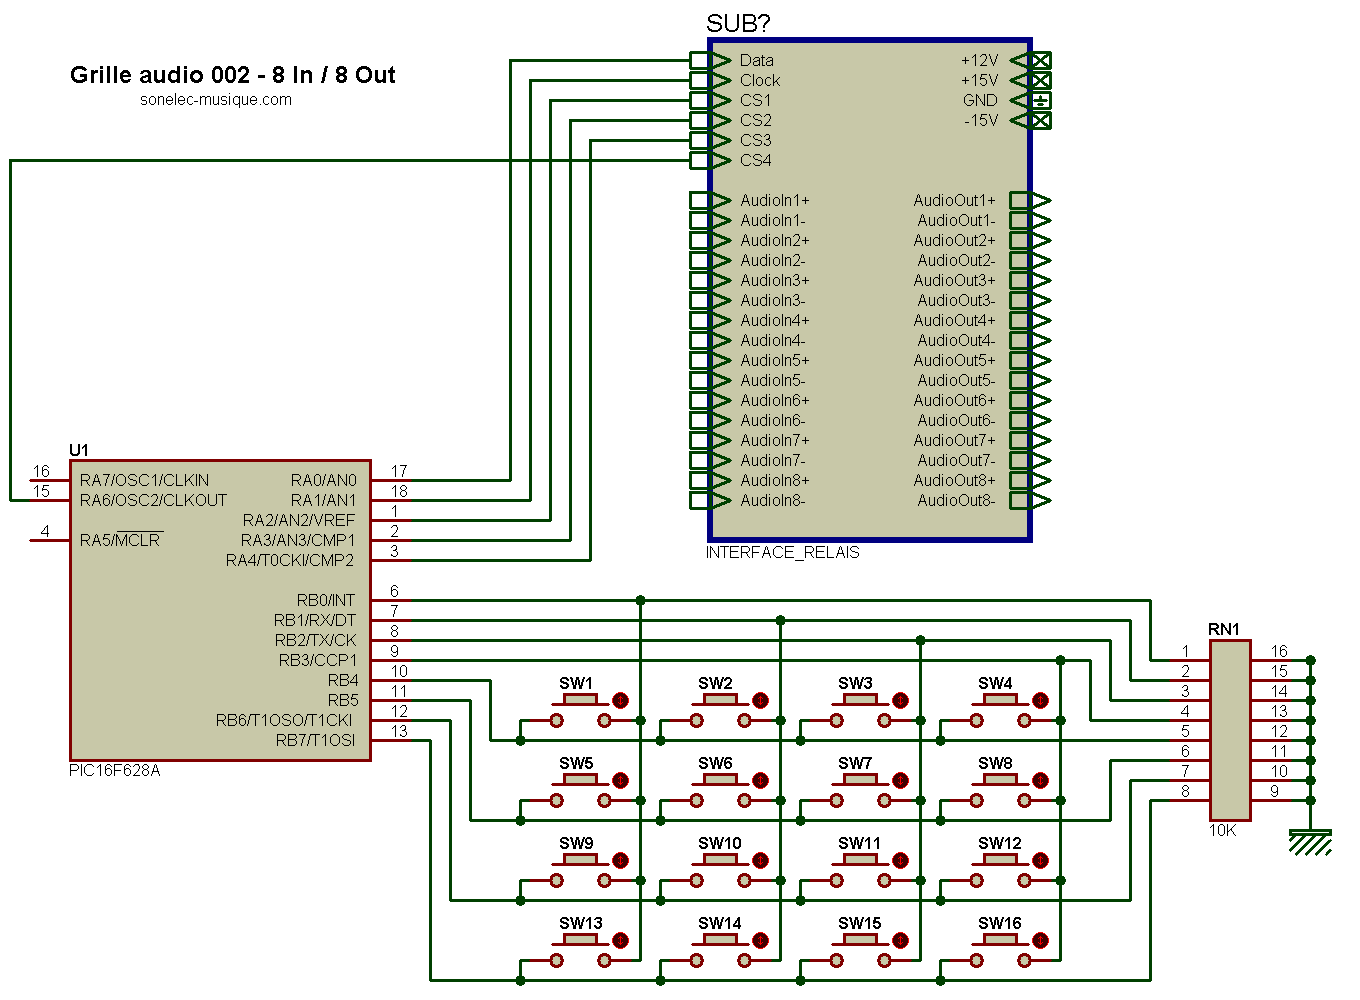Click the Clock input terminal

tap(710, 80)
